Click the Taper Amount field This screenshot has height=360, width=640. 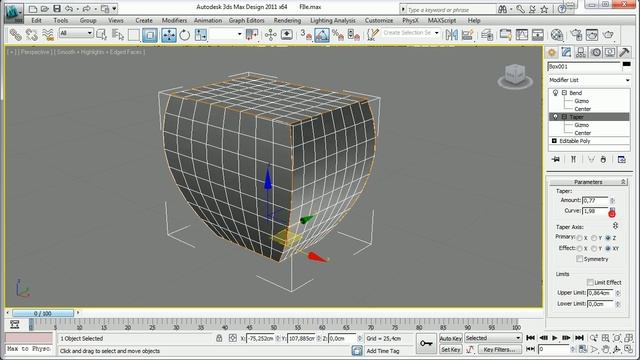point(596,200)
